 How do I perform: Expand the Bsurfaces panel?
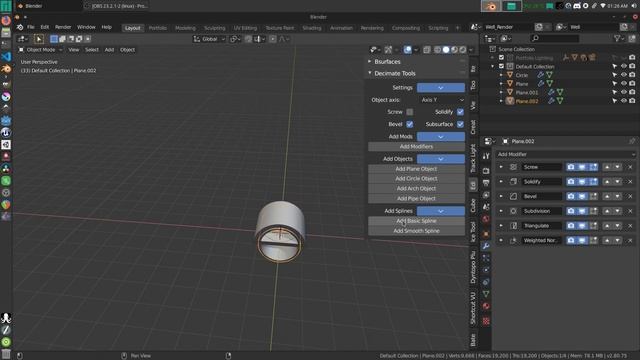(x=387, y=62)
